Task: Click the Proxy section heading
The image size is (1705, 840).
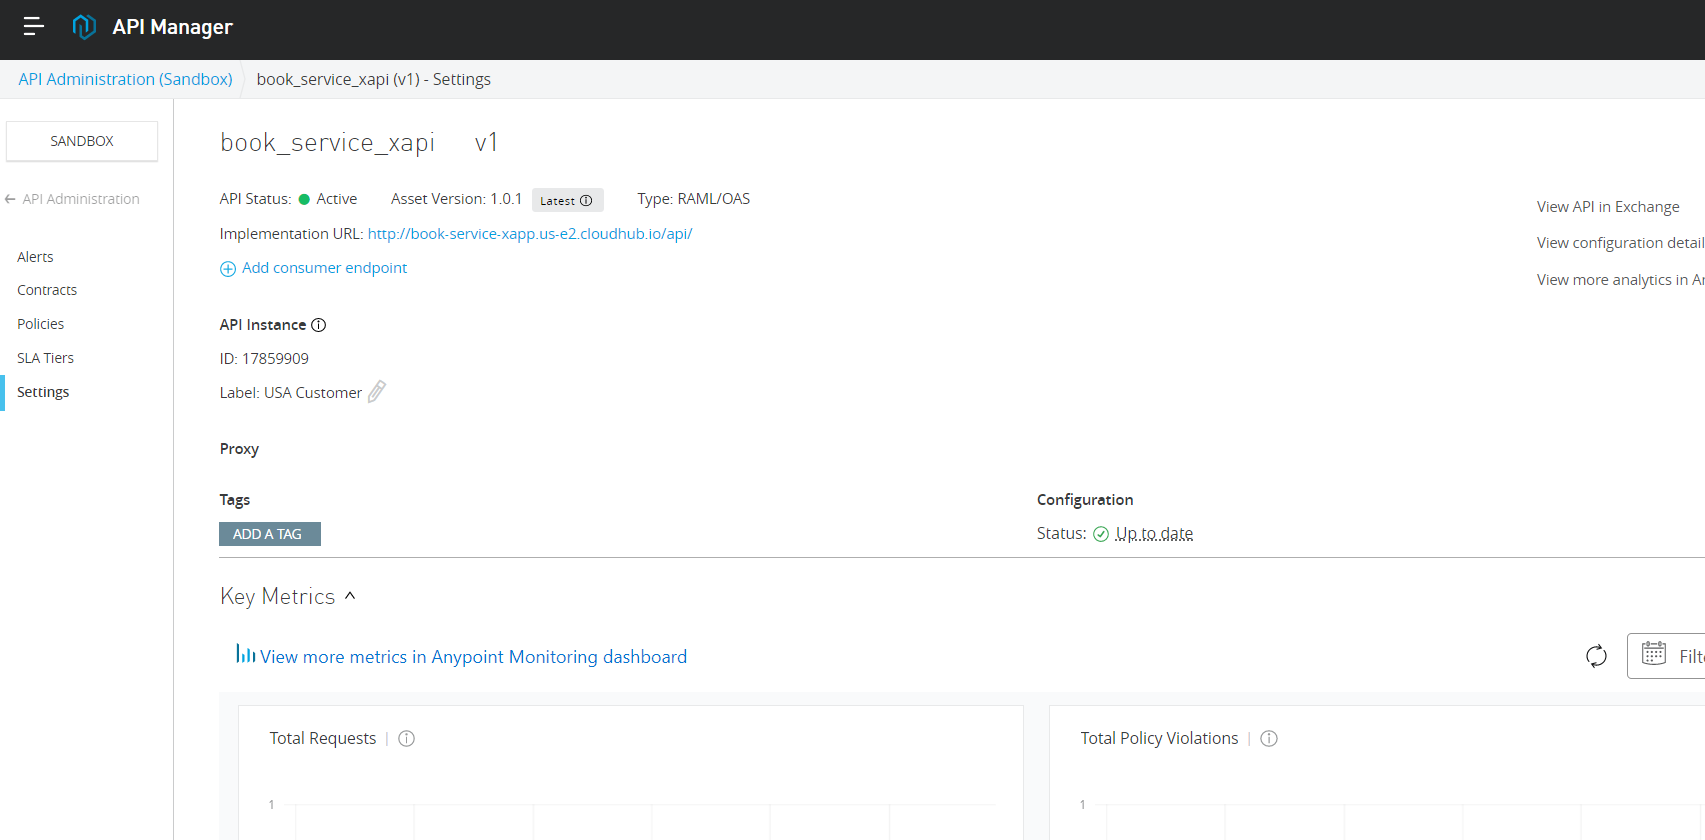Action: point(239,449)
